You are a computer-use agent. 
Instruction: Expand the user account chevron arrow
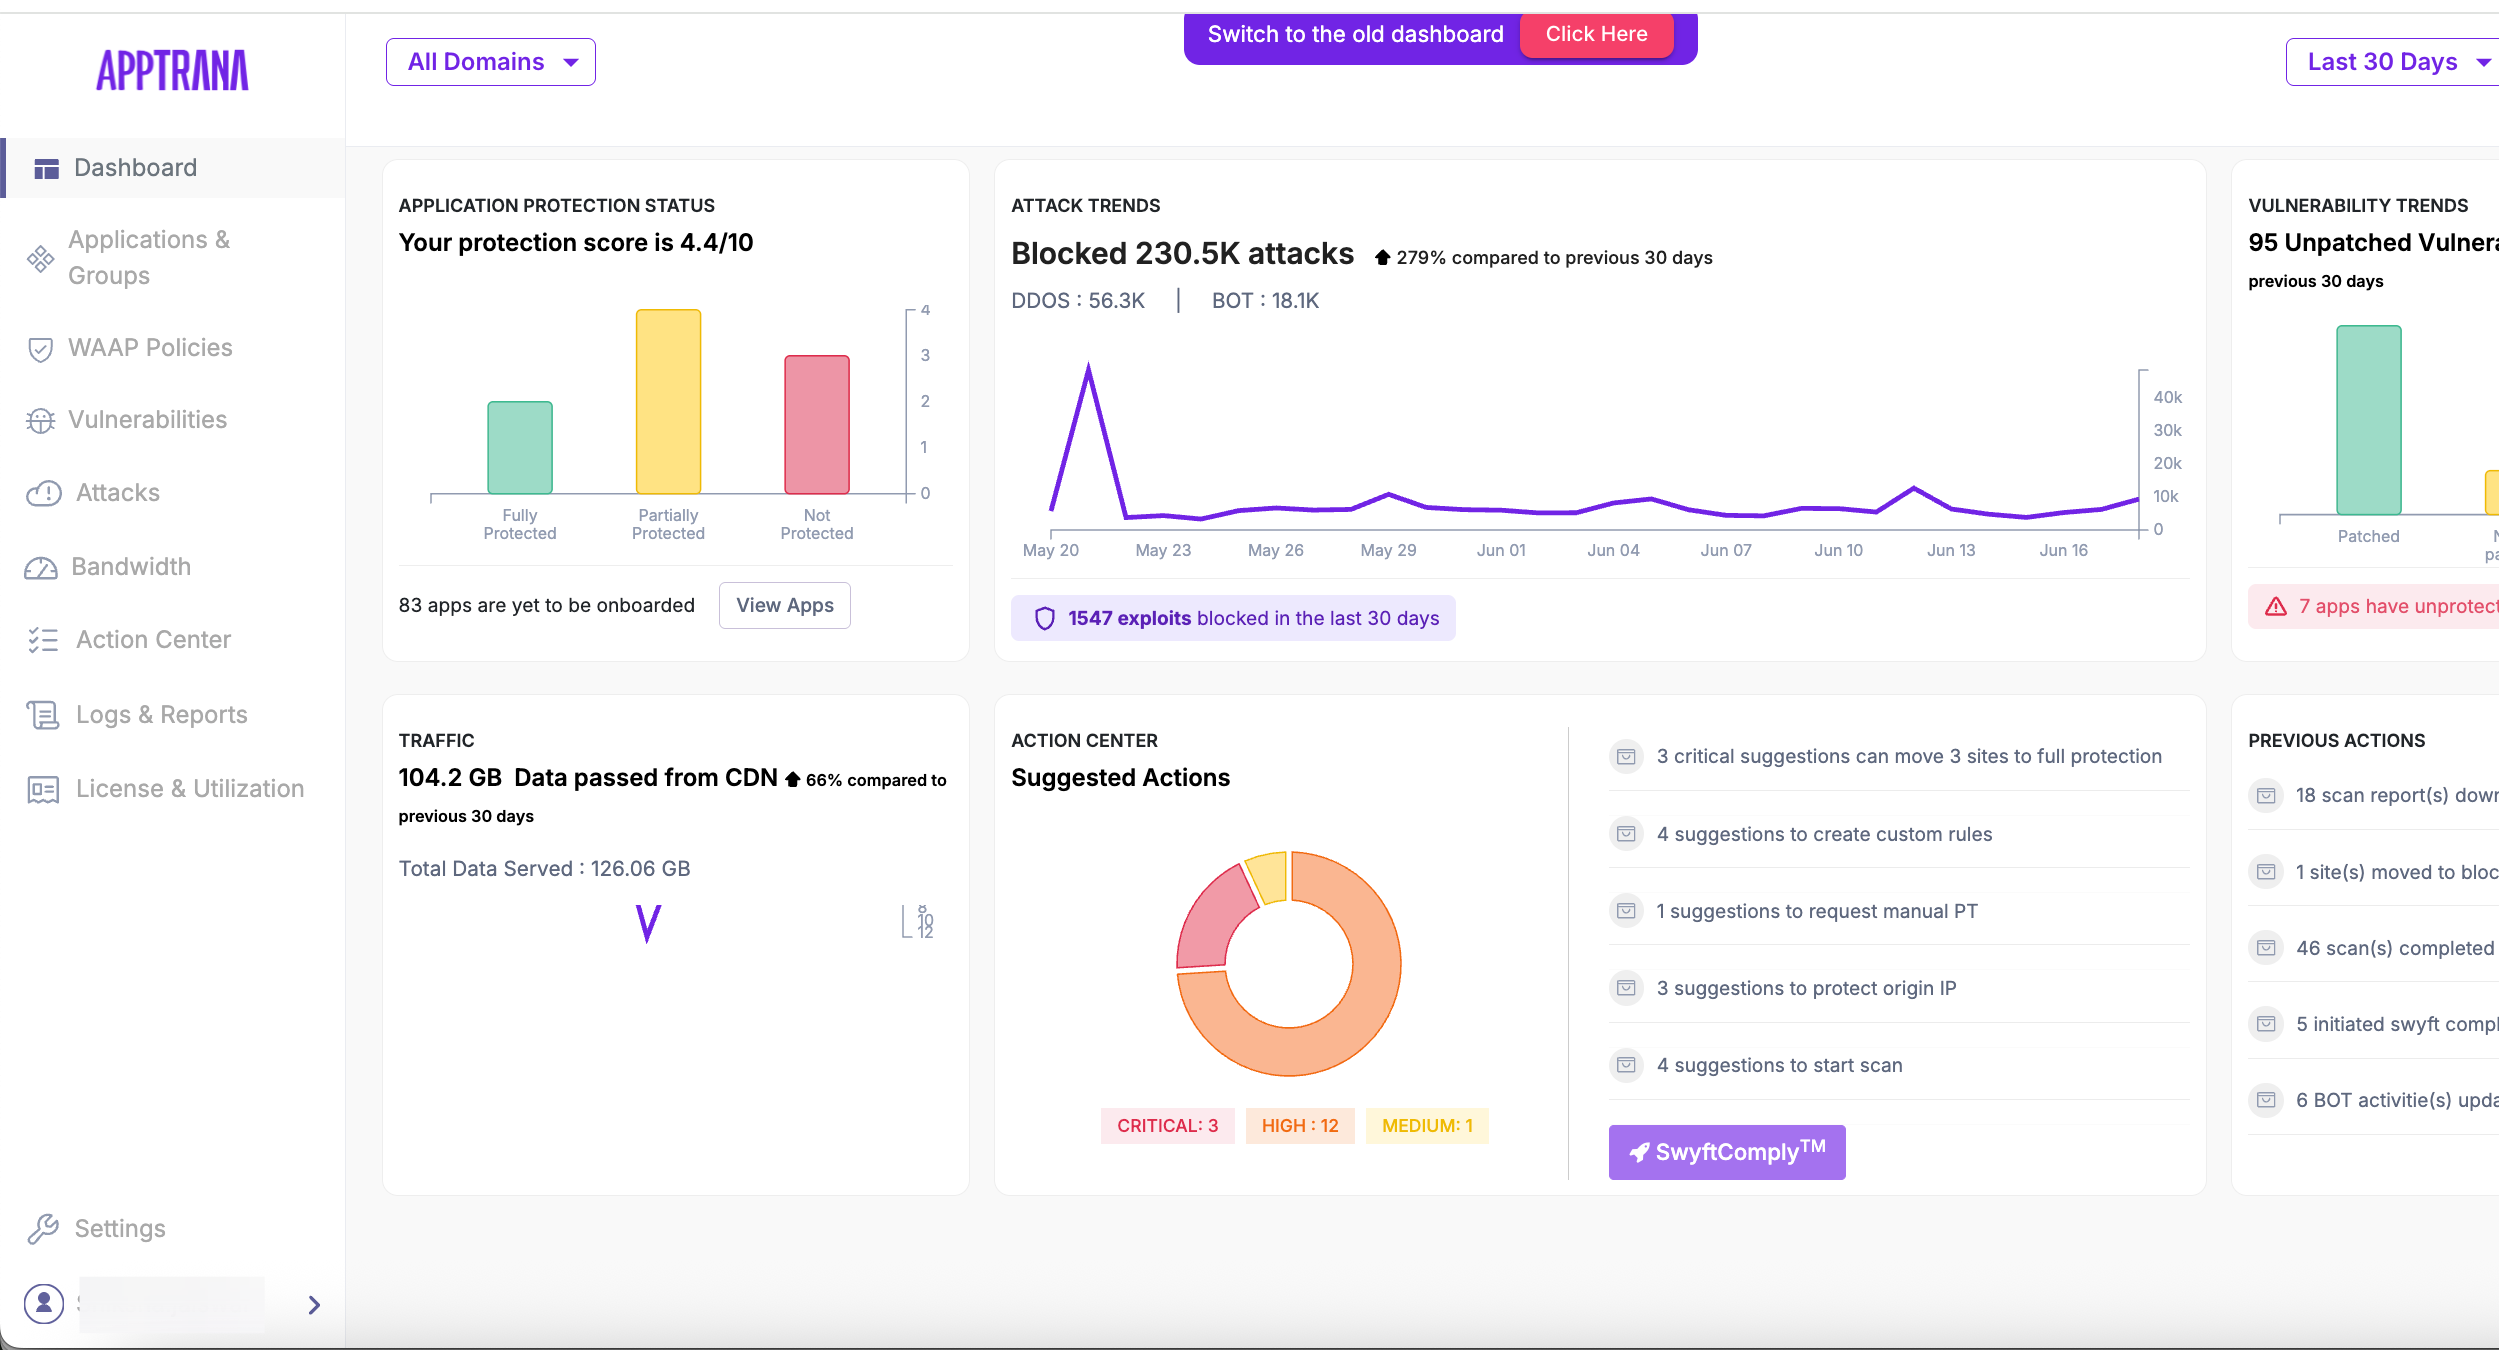(x=314, y=1304)
